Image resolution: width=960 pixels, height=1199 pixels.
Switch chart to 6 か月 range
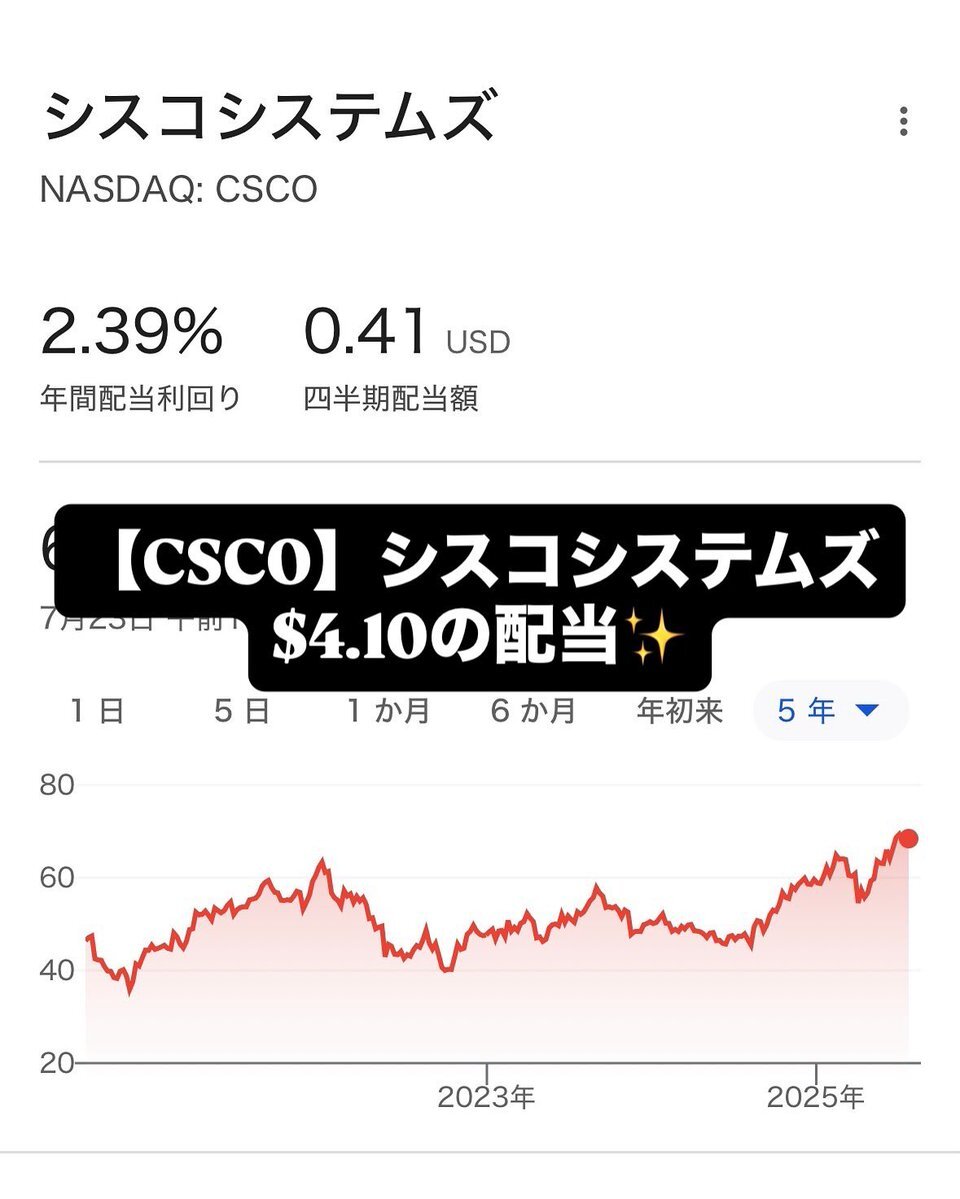click(533, 711)
